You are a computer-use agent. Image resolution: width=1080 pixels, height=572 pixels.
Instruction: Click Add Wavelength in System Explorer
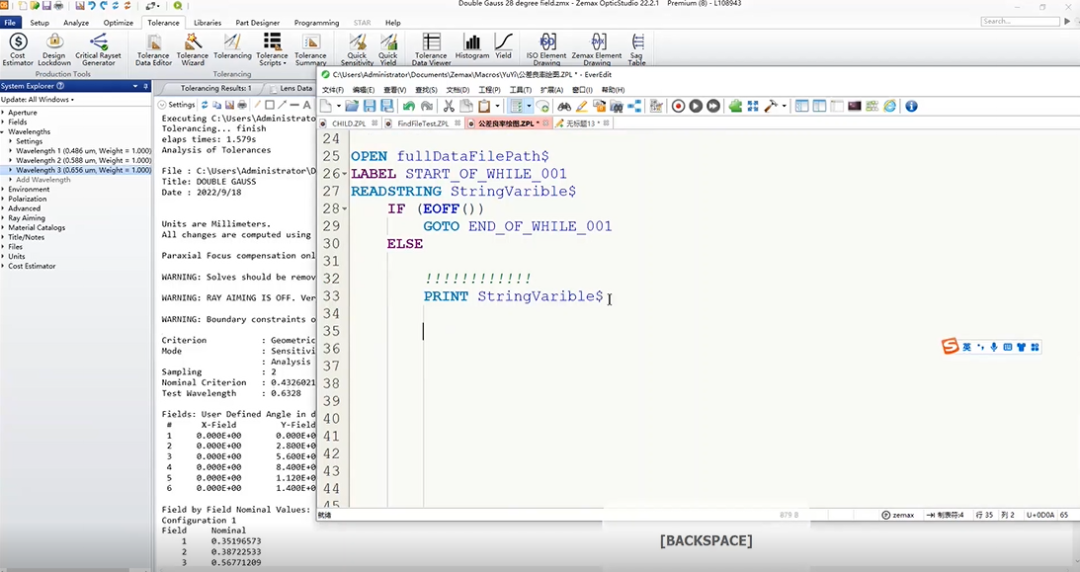click(x=43, y=179)
